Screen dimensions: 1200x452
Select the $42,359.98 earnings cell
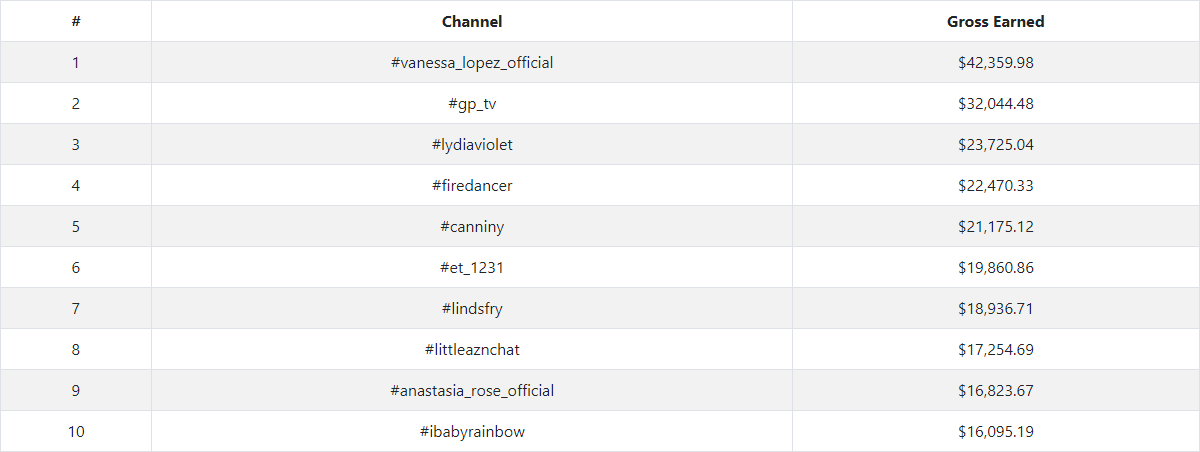click(995, 63)
